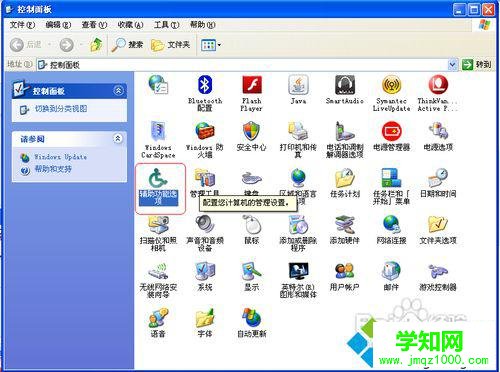This screenshot has height=372, width=500.
Task: Open the 收藏 menu
Action: (x=130, y=25)
